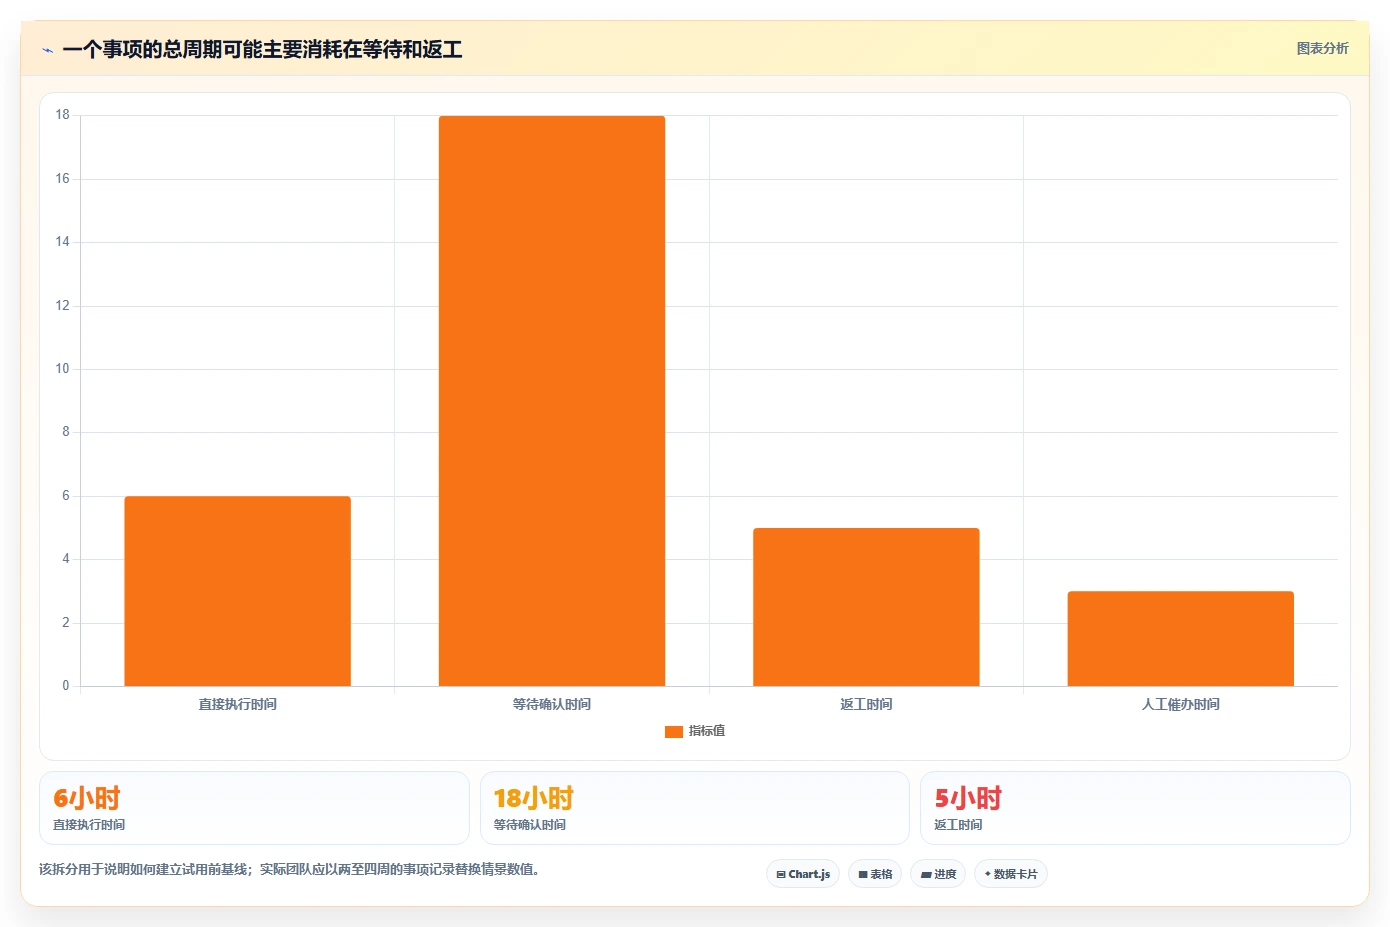Click the 指标值 legend label
This screenshot has height=927, width=1390.
(707, 731)
